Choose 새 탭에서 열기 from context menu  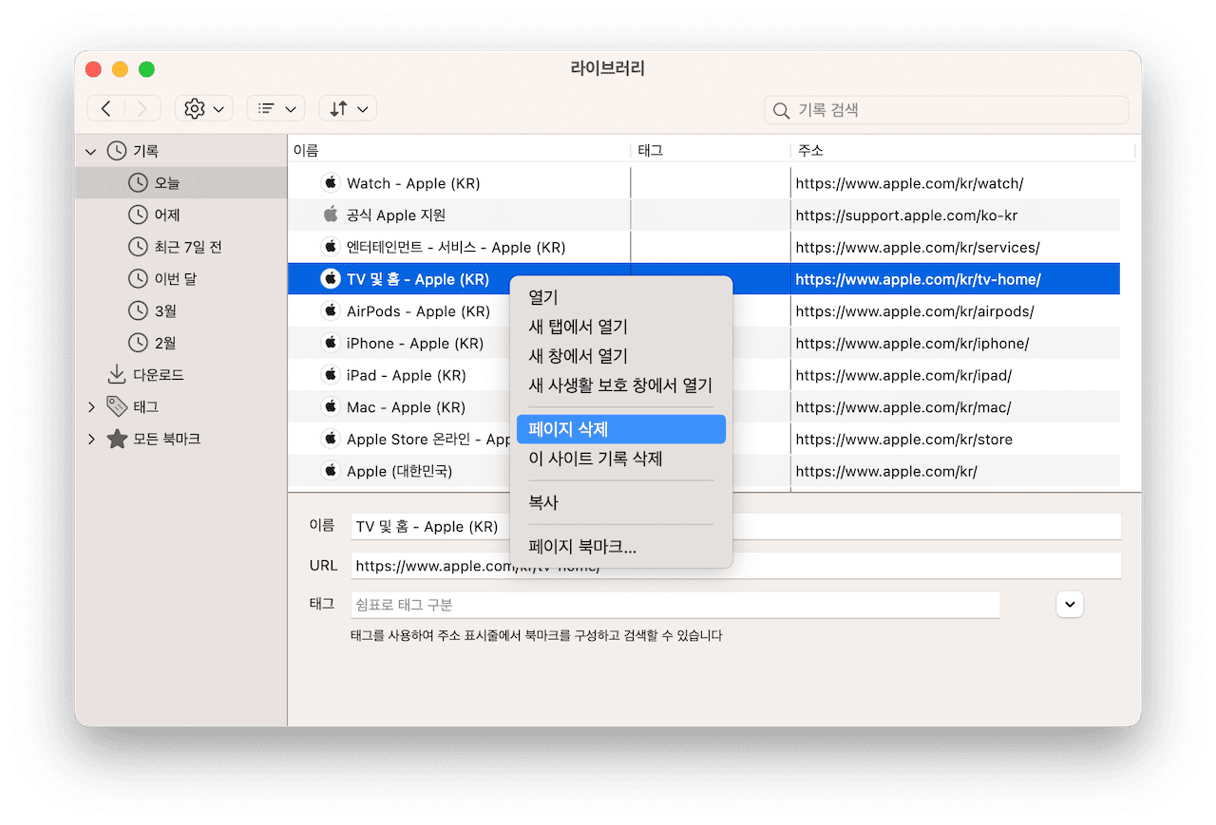(621, 326)
